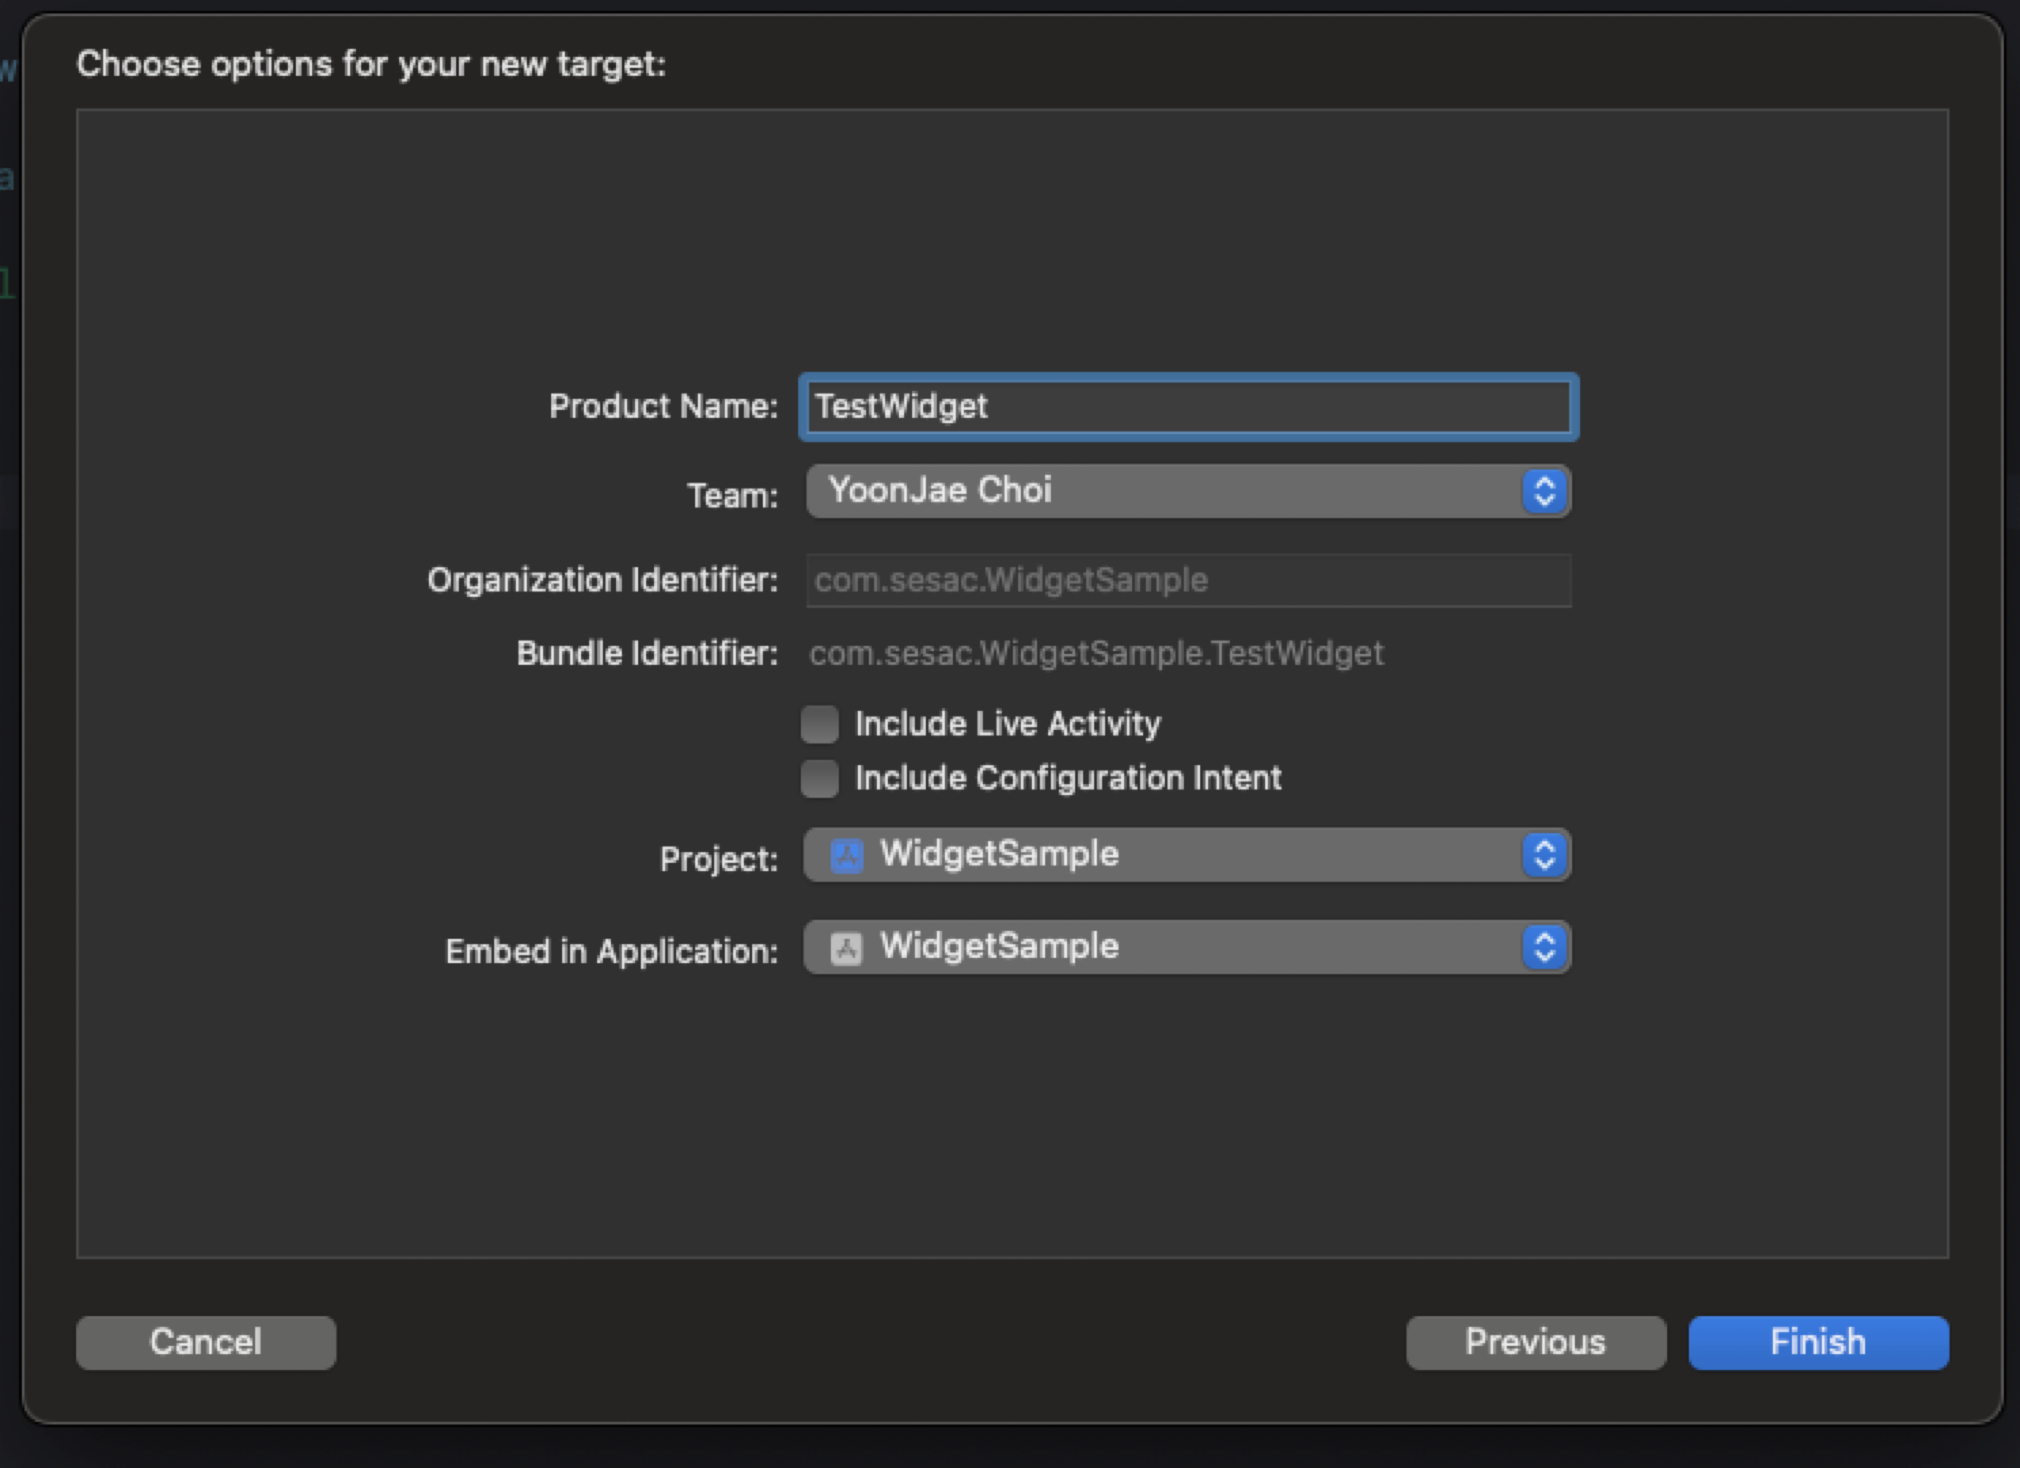Click the blue Finish button
2020x1468 pixels.
pos(1817,1342)
